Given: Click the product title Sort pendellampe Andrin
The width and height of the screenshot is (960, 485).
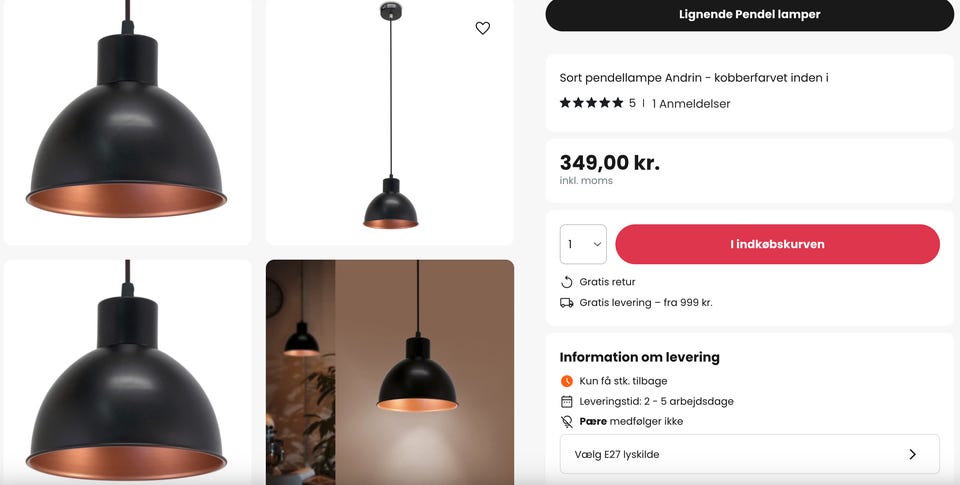Looking at the screenshot, I should pyautogui.click(x=694, y=77).
